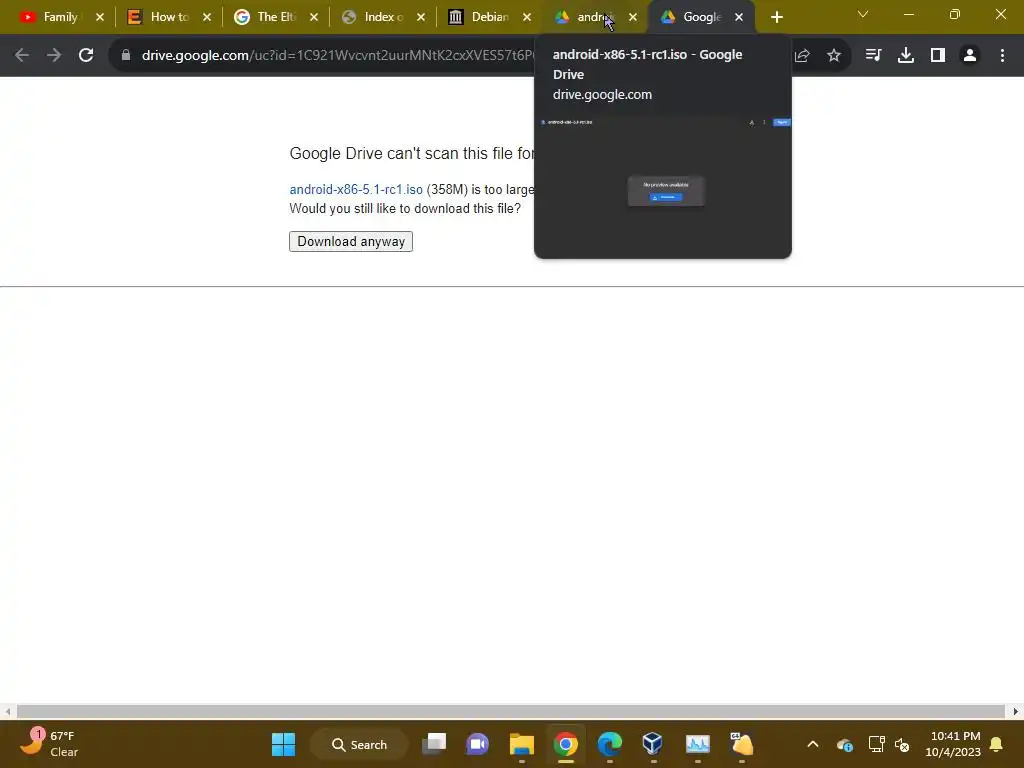The height and width of the screenshot is (768, 1024).
Task: Open resource monitor taskbar icon
Action: click(x=697, y=744)
